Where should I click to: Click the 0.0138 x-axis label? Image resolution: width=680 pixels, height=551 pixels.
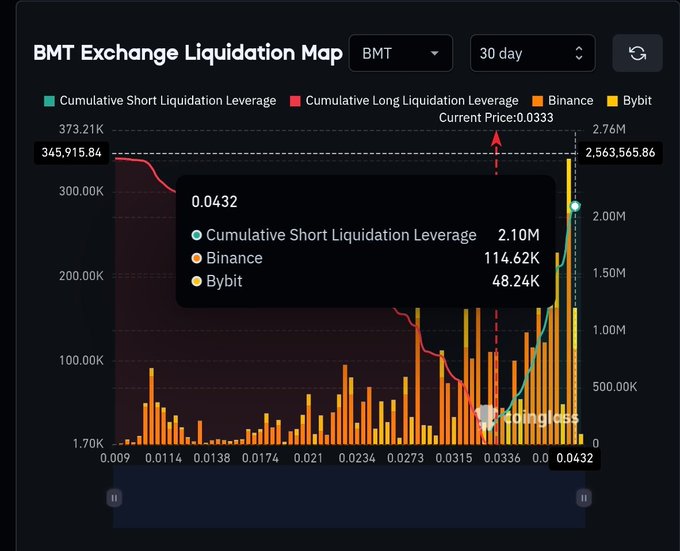coord(212,458)
